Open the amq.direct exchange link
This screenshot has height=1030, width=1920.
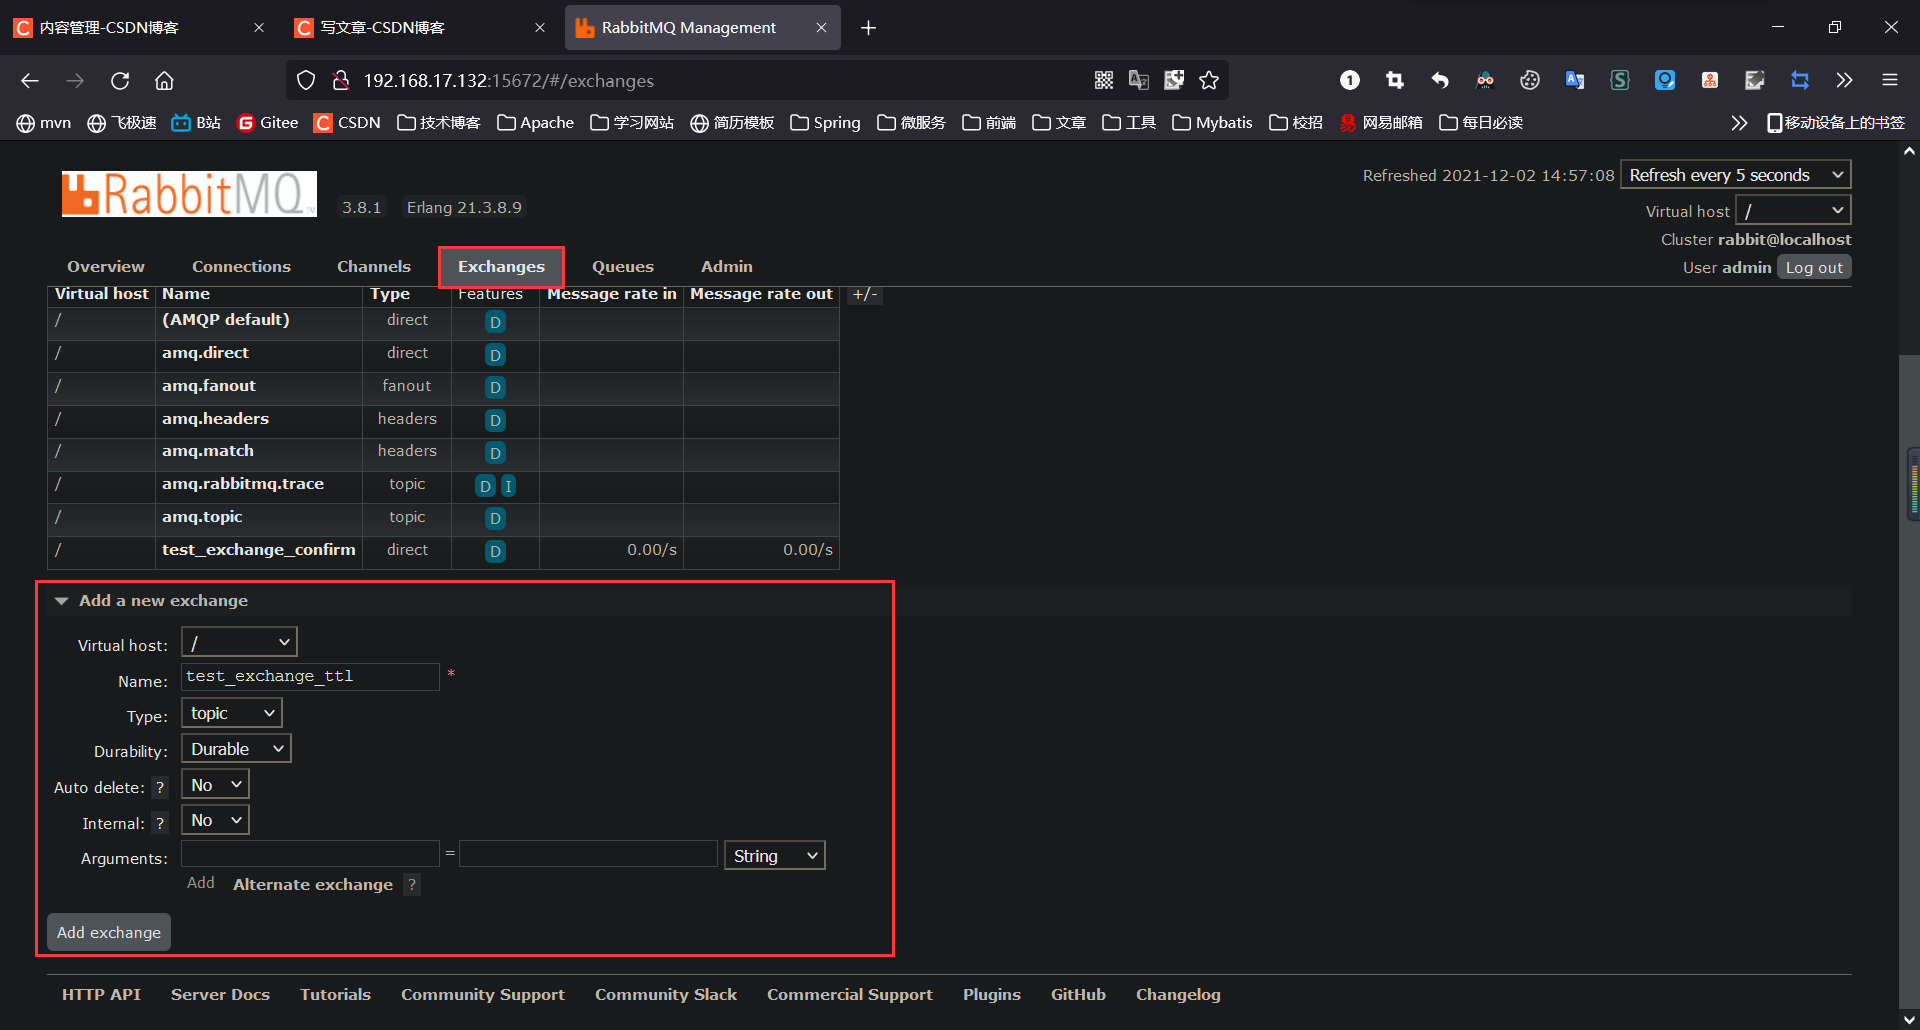tap(205, 353)
